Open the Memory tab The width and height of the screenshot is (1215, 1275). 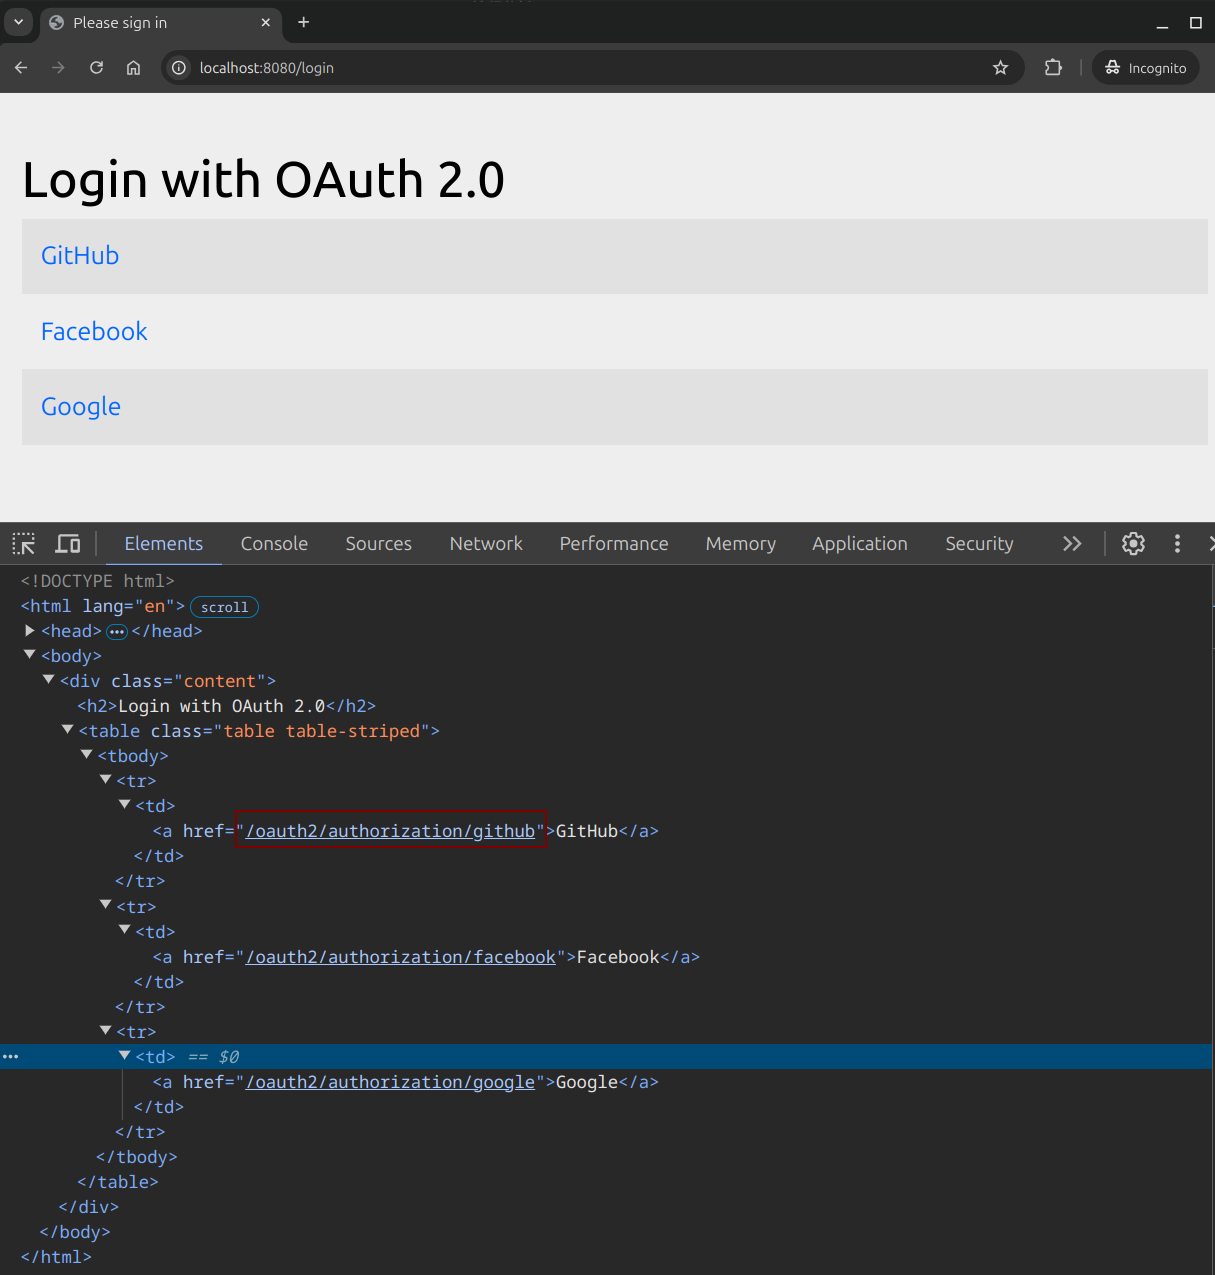pyautogui.click(x=741, y=544)
